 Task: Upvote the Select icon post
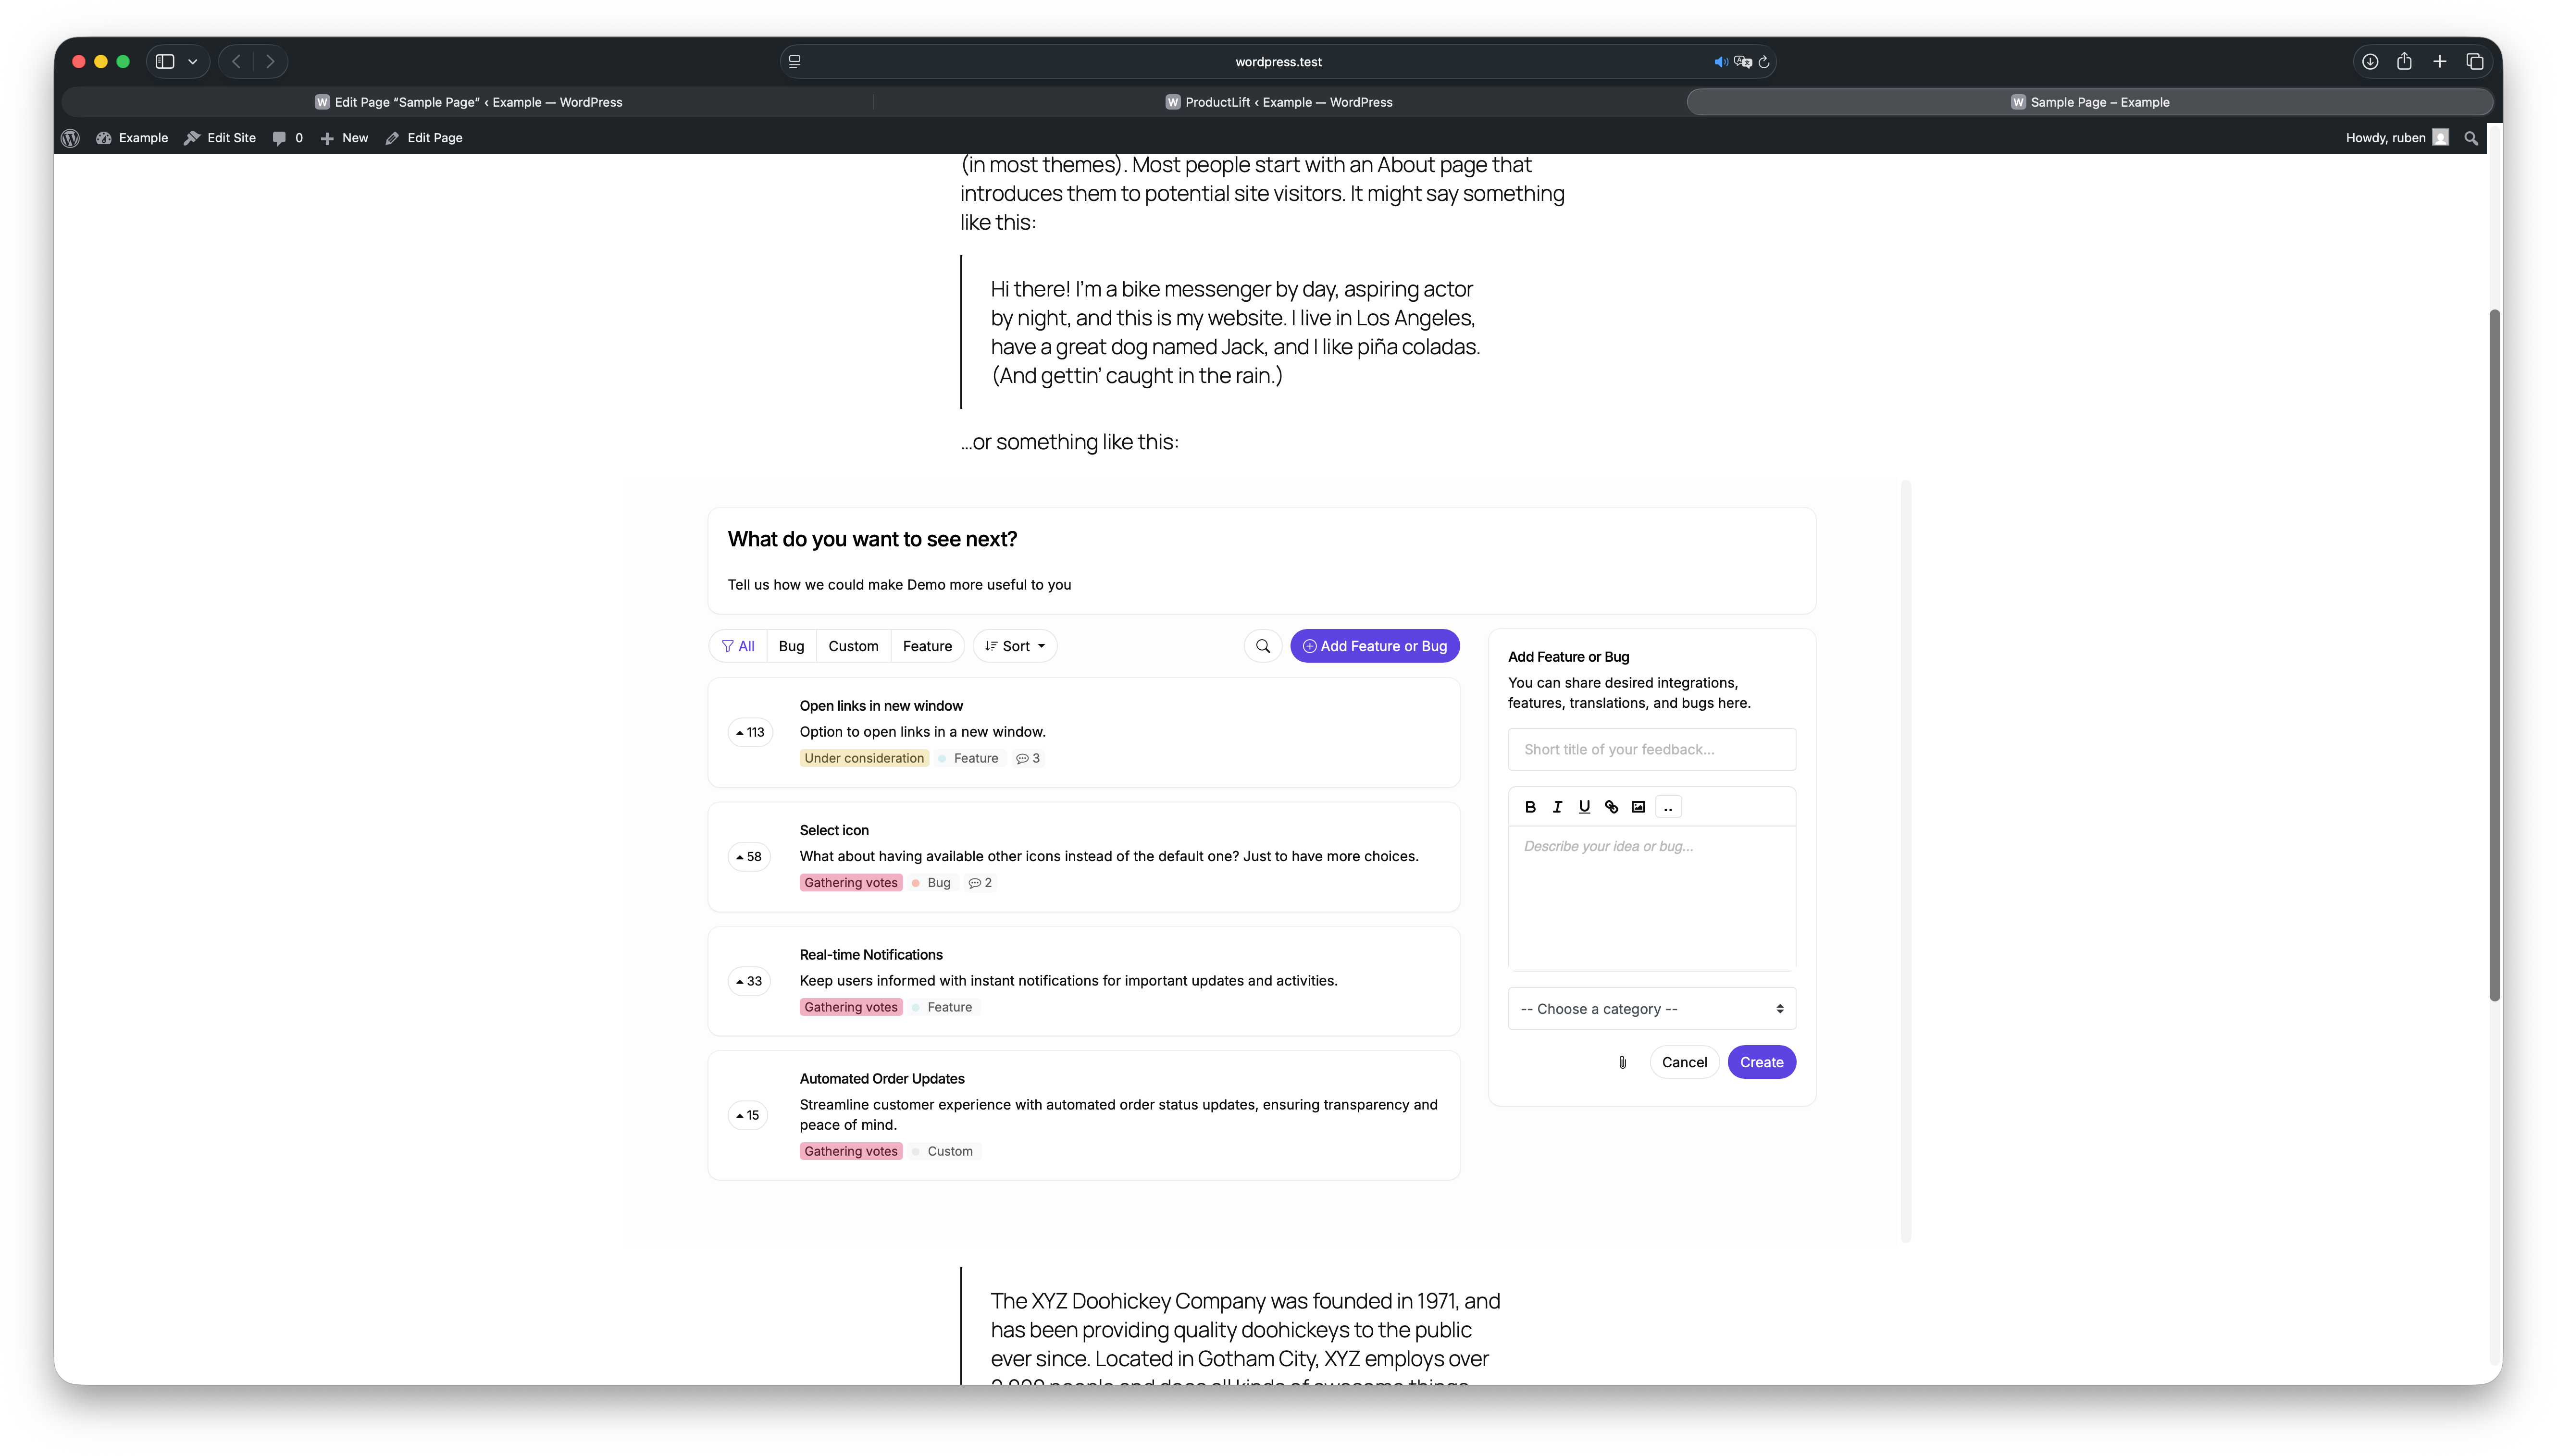pyautogui.click(x=749, y=857)
